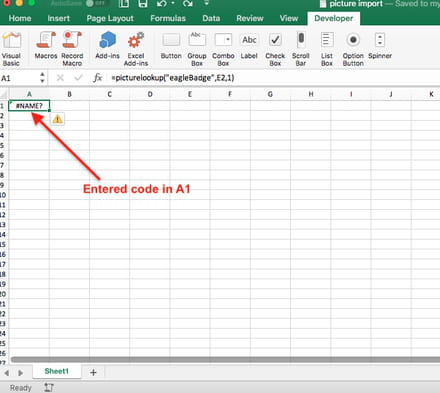The height and width of the screenshot is (393, 440).
Task: Insert a Group Box control
Action: tap(197, 49)
